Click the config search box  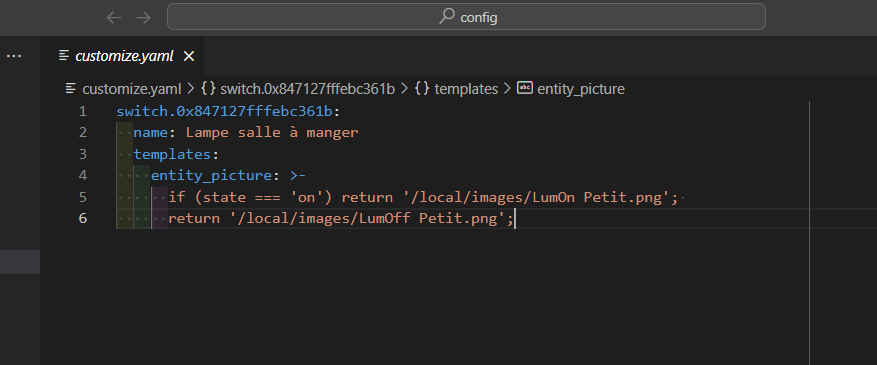pyautogui.click(x=466, y=17)
